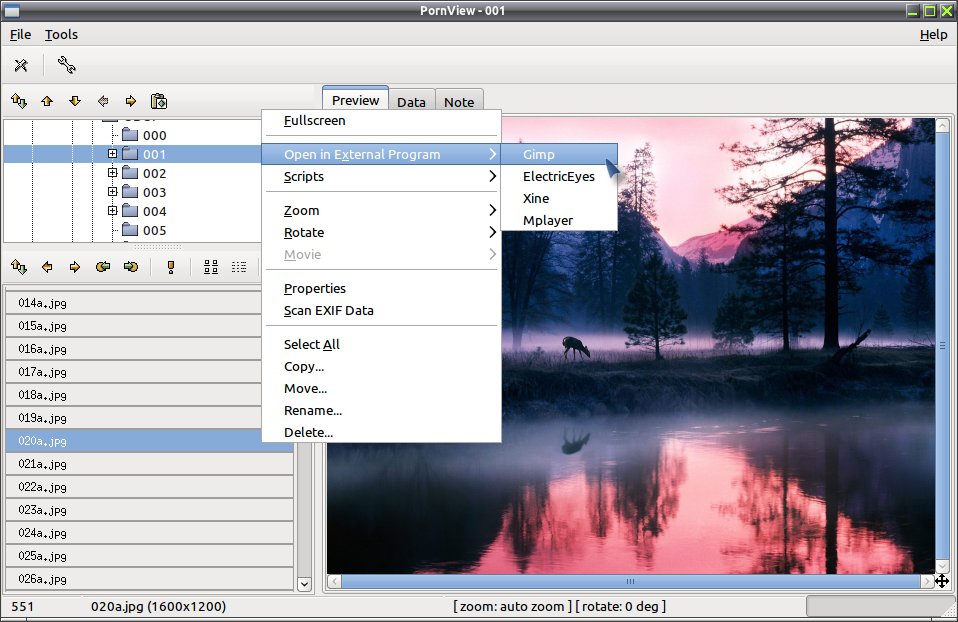Select folder 005 in the tree
958x622 pixels.
pyautogui.click(x=144, y=230)
